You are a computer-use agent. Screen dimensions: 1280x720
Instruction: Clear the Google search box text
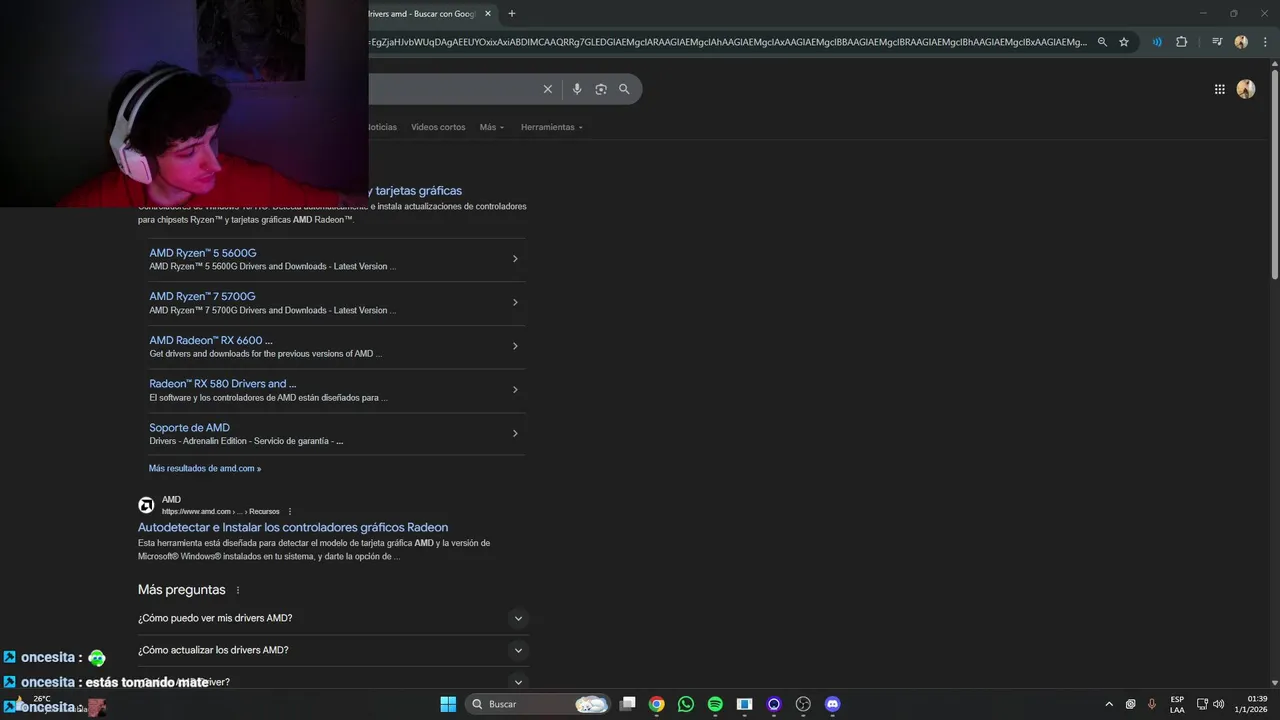(547, 89)
